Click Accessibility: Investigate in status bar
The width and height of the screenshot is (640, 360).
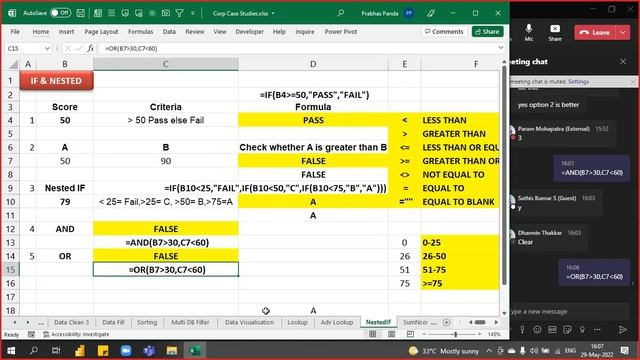76,334
